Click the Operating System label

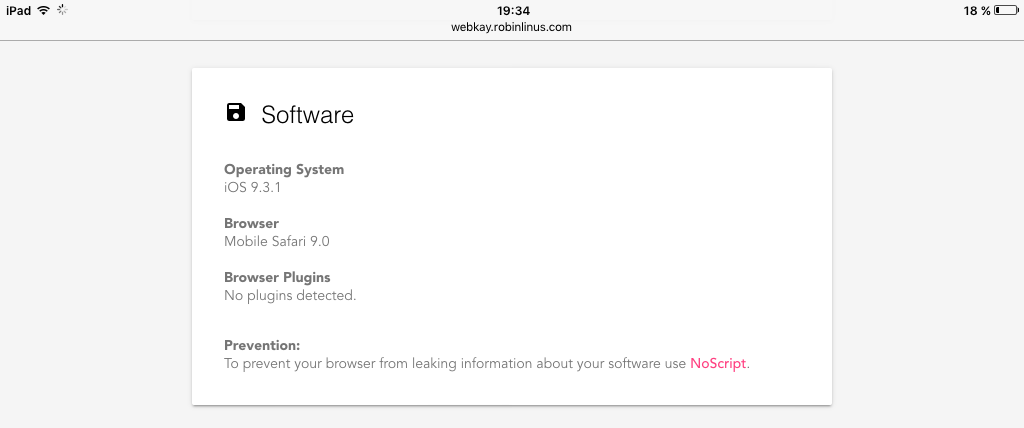pos(284,170)
